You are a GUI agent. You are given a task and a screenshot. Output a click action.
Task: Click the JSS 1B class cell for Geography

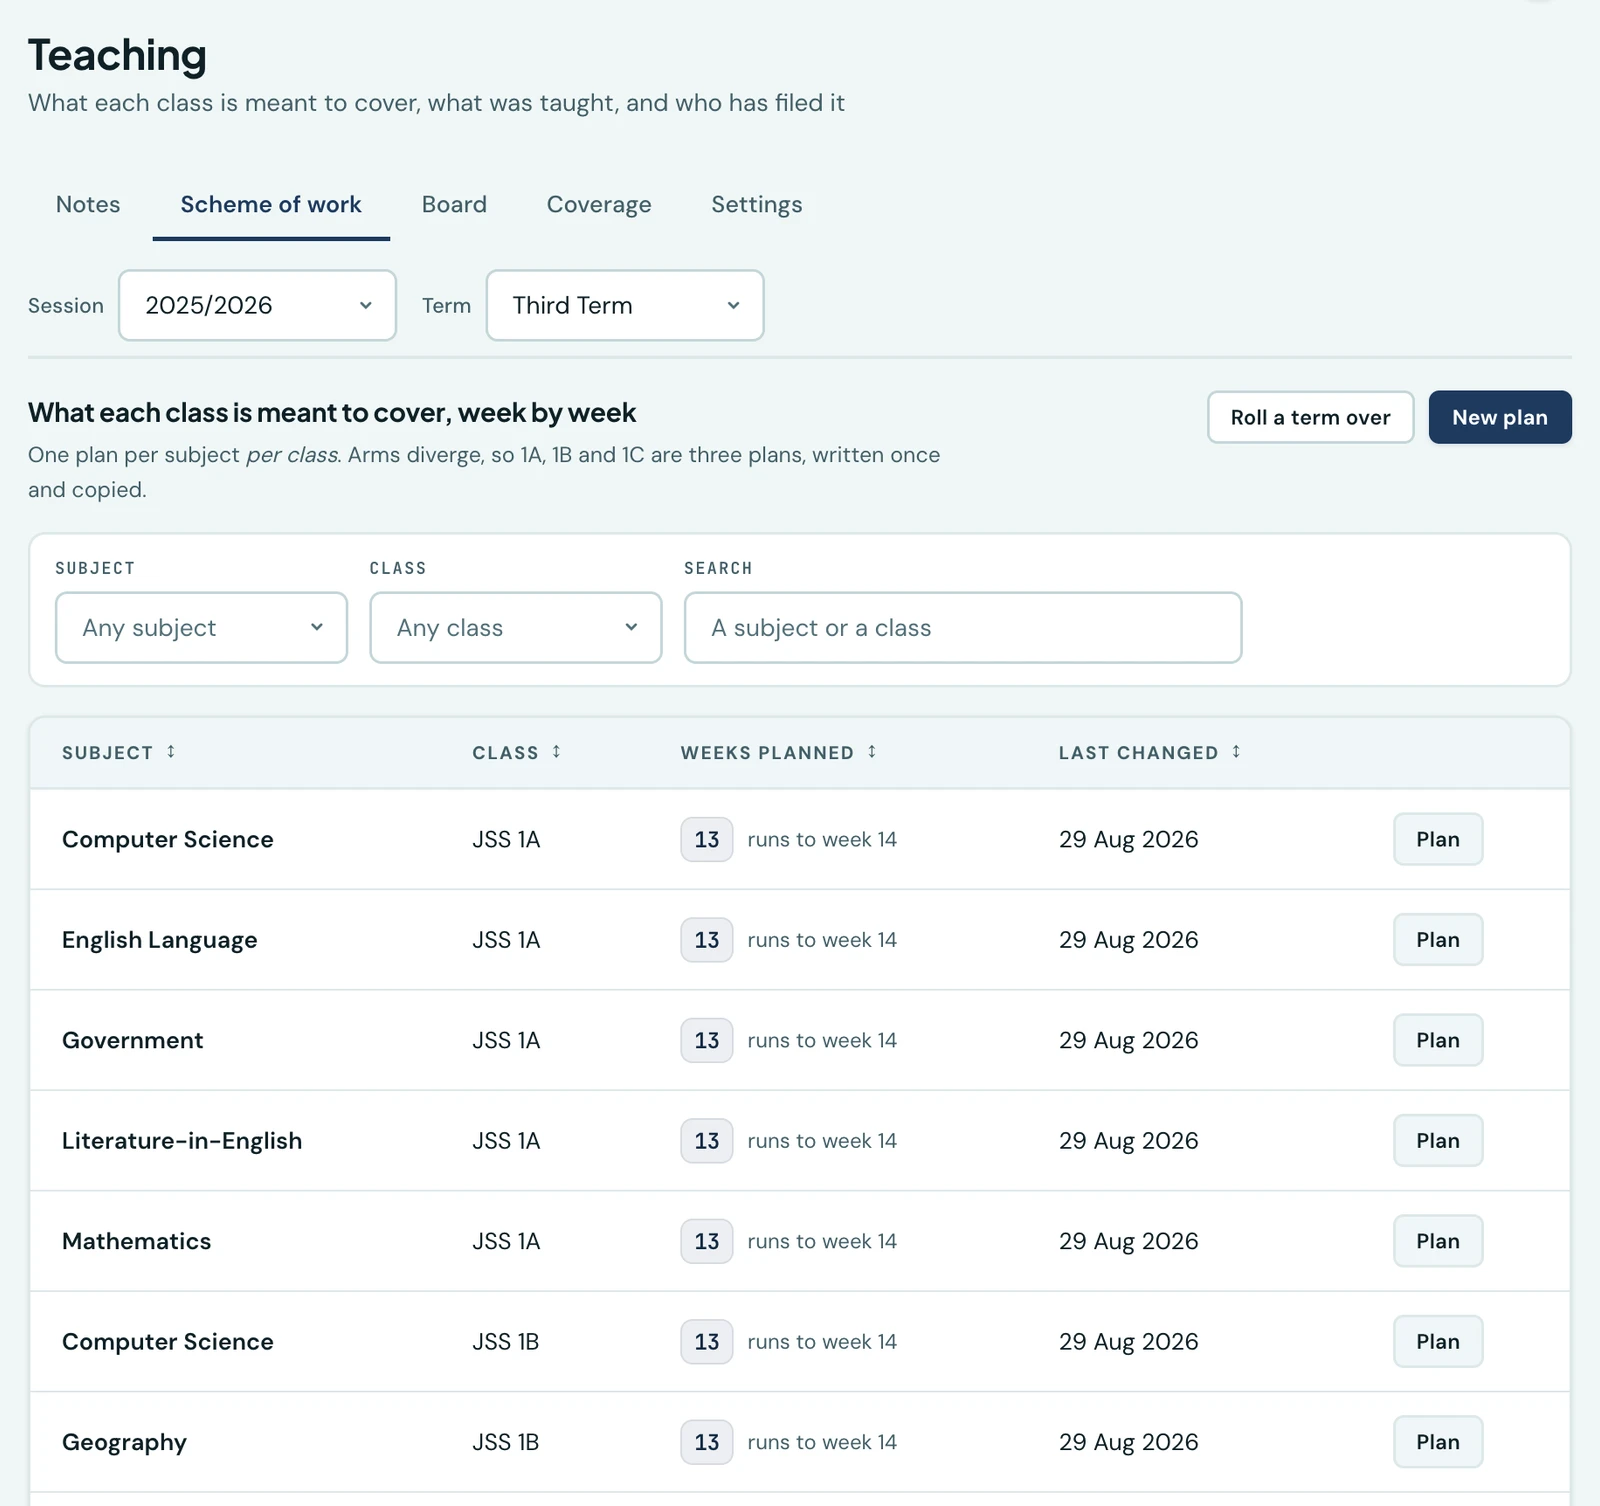point(506,1442)
